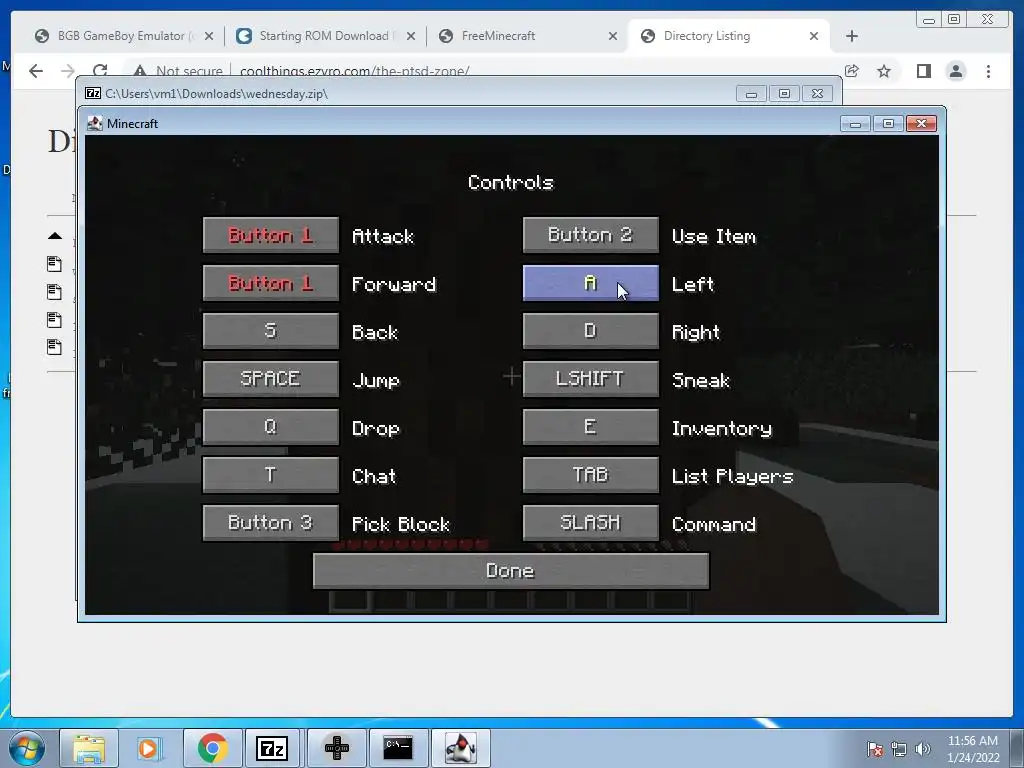The height and width of the screenshot is (768, 1024).
Task: Click Button 2 for Use Item
Action: pyautogui.click(x=590, y=235)
